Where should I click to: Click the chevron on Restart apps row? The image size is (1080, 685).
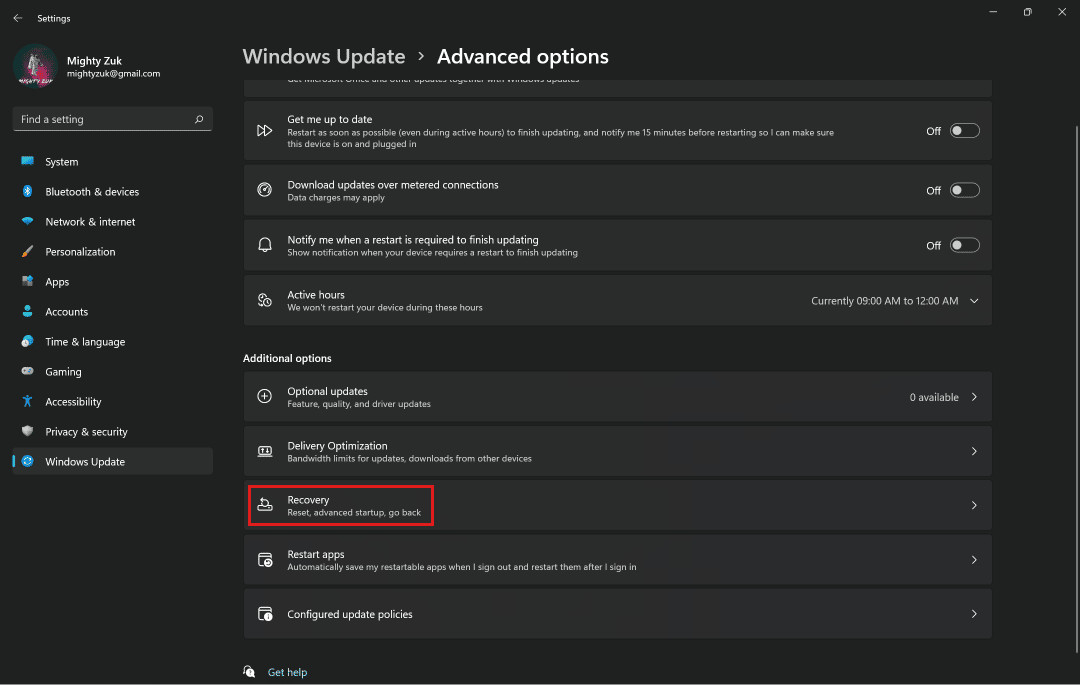[x=974, y=560]
